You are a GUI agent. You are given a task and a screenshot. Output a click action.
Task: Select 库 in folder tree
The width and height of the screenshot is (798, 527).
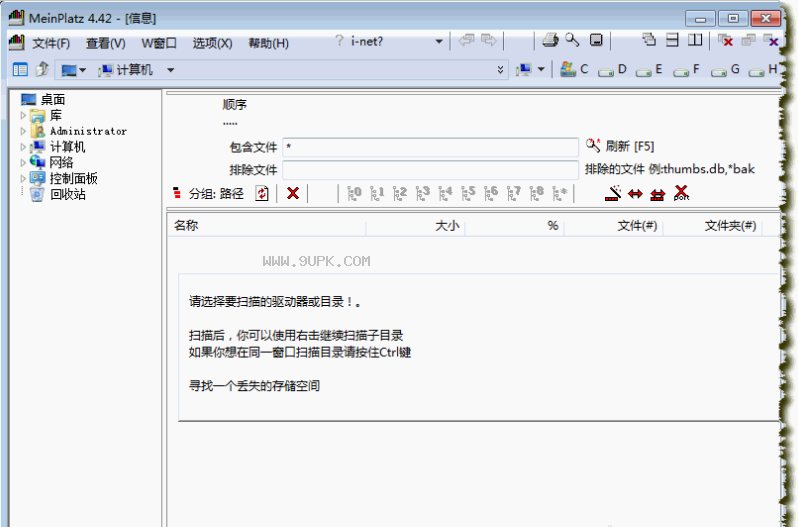(46, 115)
